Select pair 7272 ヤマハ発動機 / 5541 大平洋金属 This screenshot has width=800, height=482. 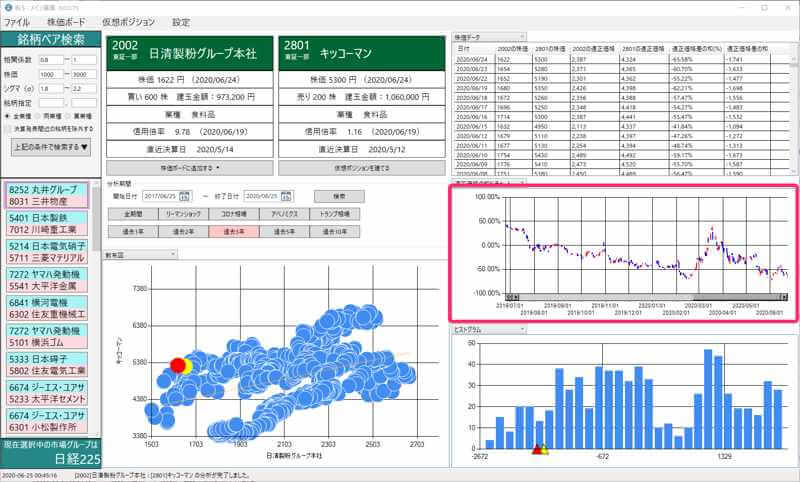(47, 280)
